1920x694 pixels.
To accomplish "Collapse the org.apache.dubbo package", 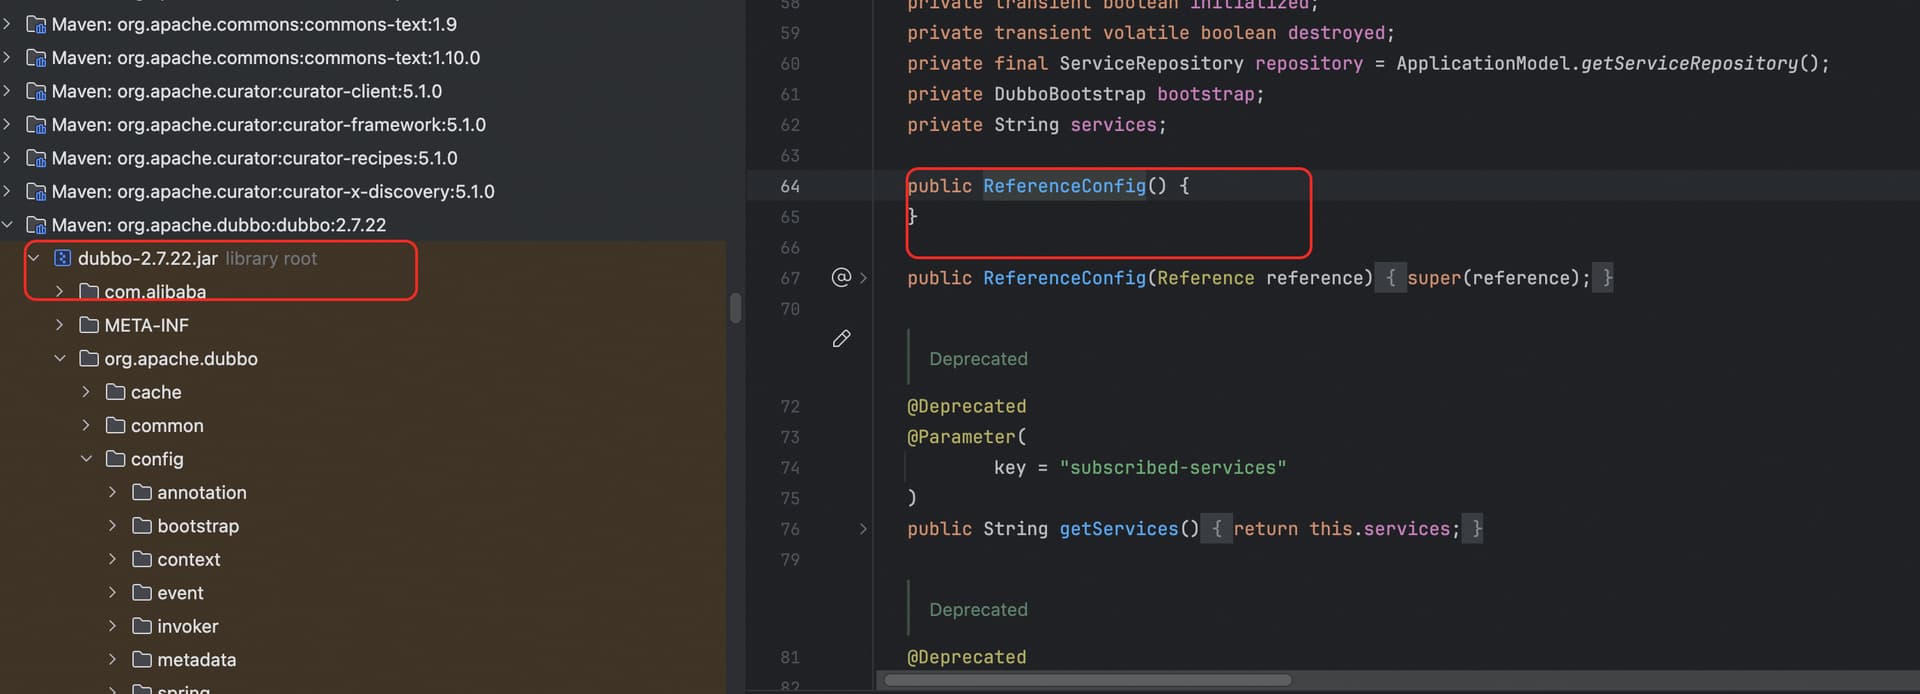I will click(60, 358).
